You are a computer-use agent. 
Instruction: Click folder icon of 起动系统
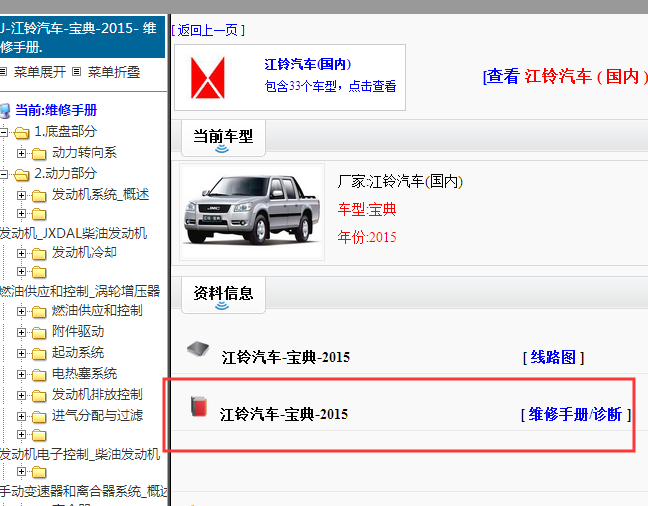coord(39,353)
